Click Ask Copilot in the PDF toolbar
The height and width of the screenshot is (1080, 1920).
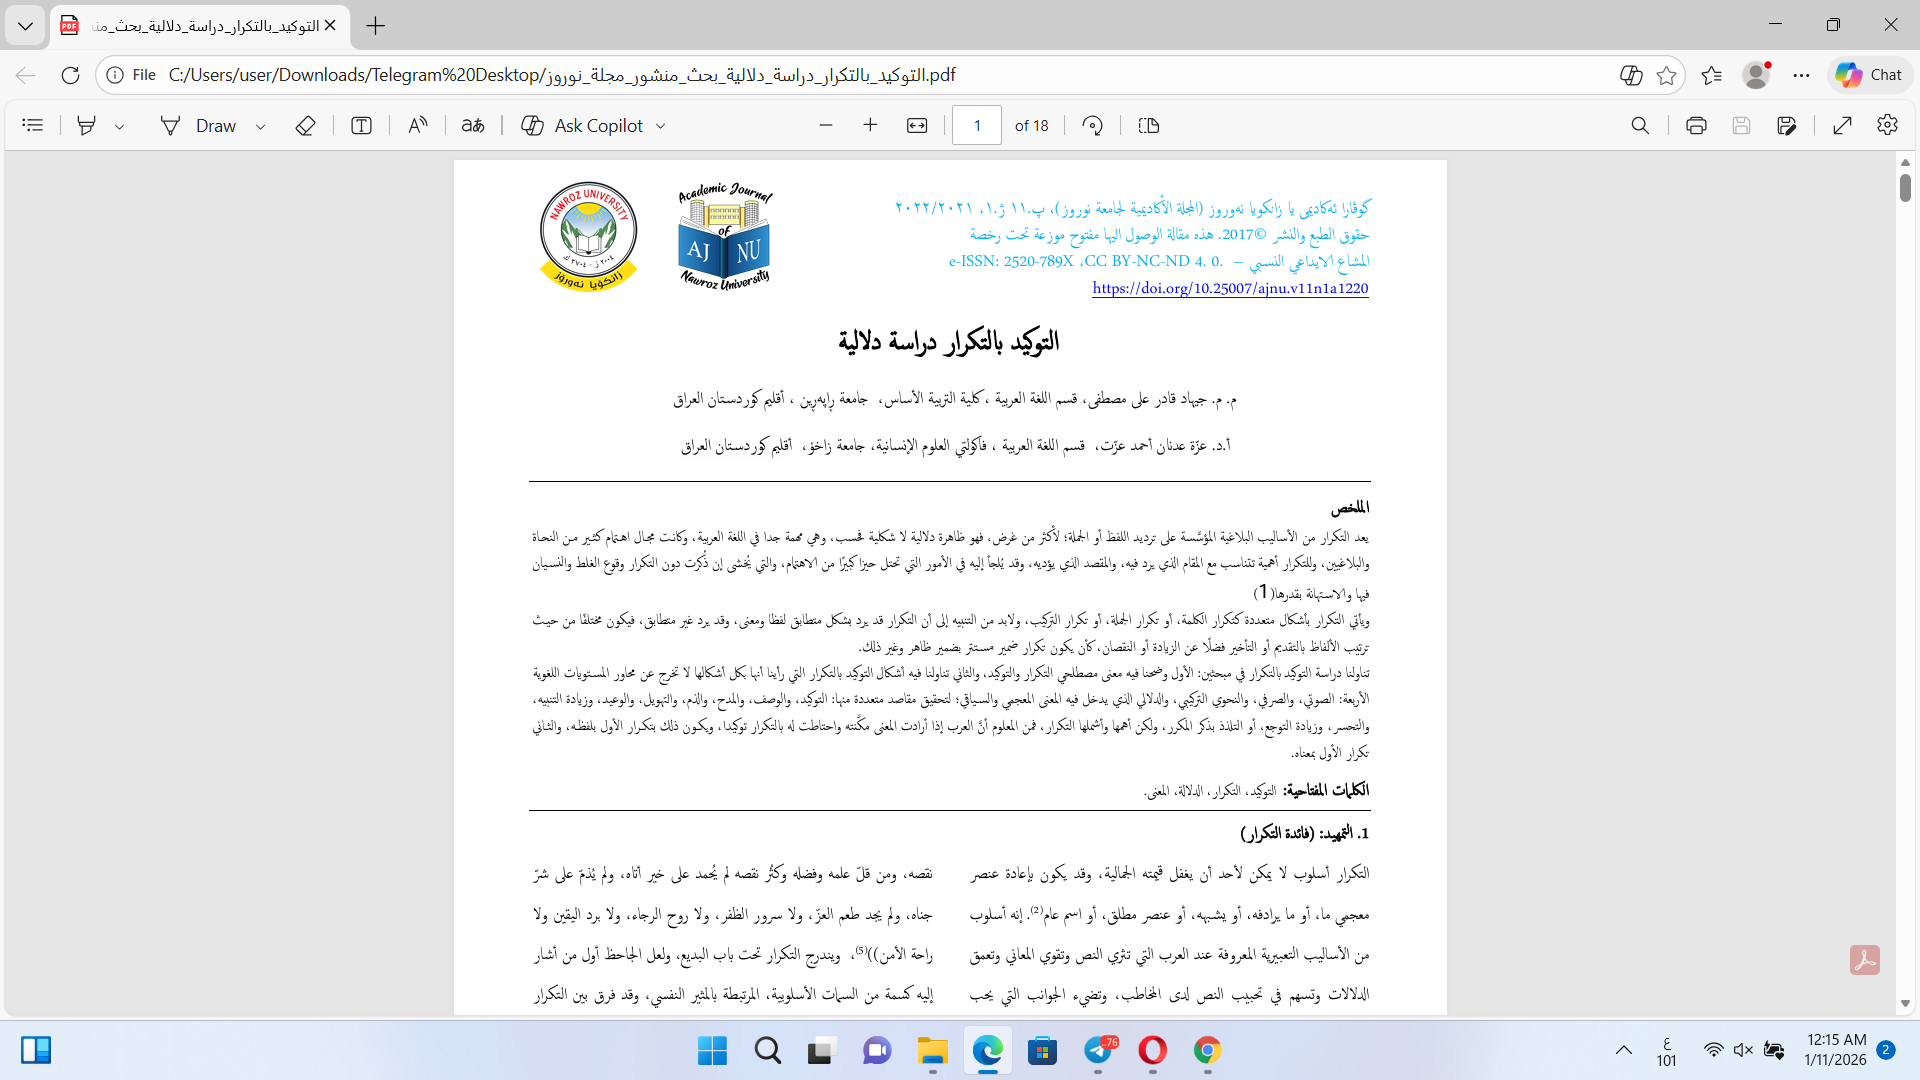(583, 125)
